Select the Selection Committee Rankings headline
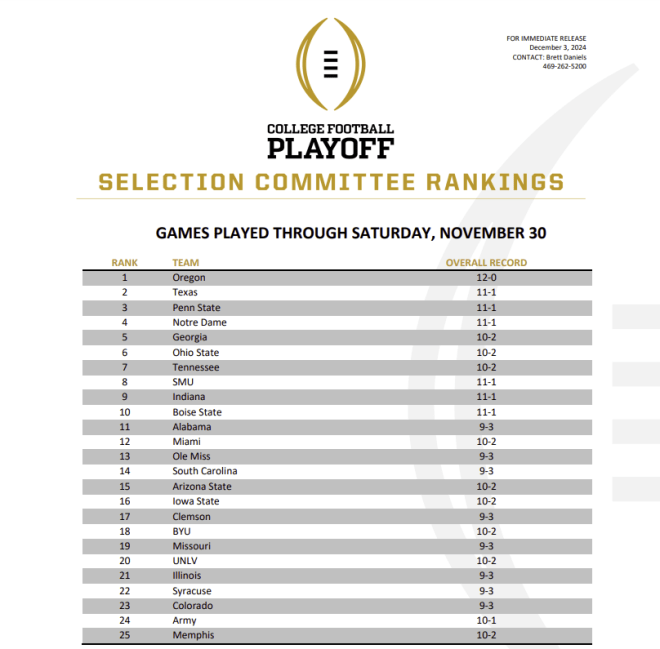 [331, 182]
